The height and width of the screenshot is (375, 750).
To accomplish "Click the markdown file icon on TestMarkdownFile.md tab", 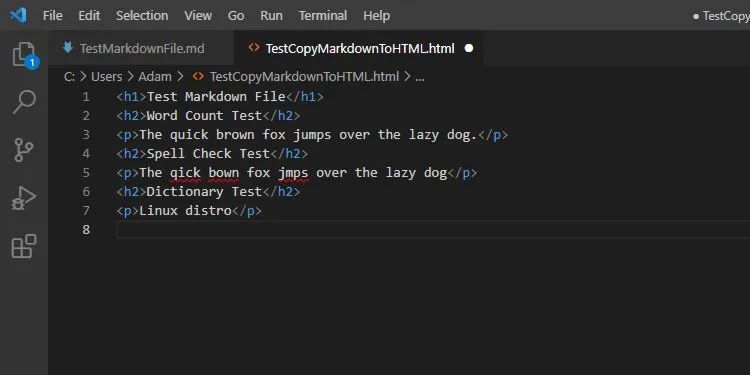I will point(68,48).
